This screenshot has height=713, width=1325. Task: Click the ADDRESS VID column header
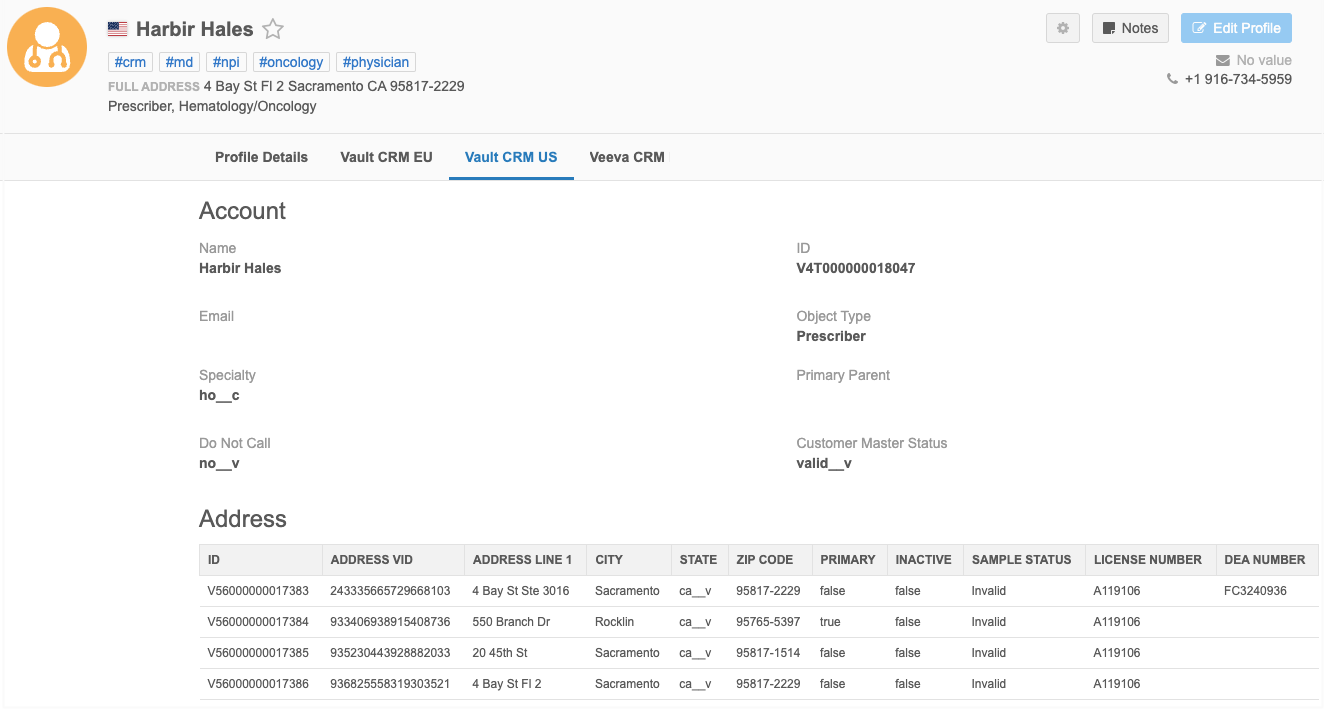371,559
